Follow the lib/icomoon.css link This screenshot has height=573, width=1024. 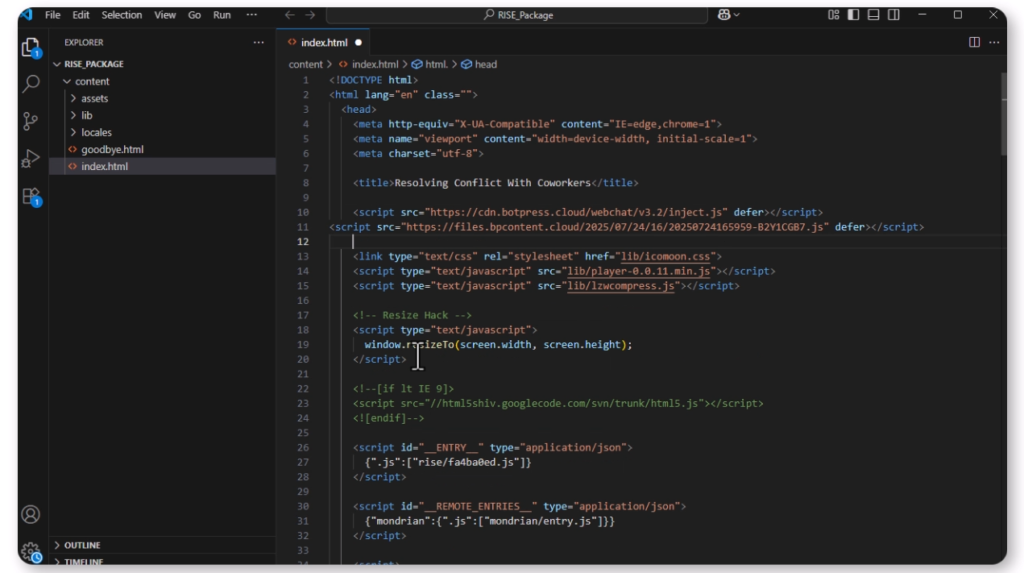pos(665,256)
